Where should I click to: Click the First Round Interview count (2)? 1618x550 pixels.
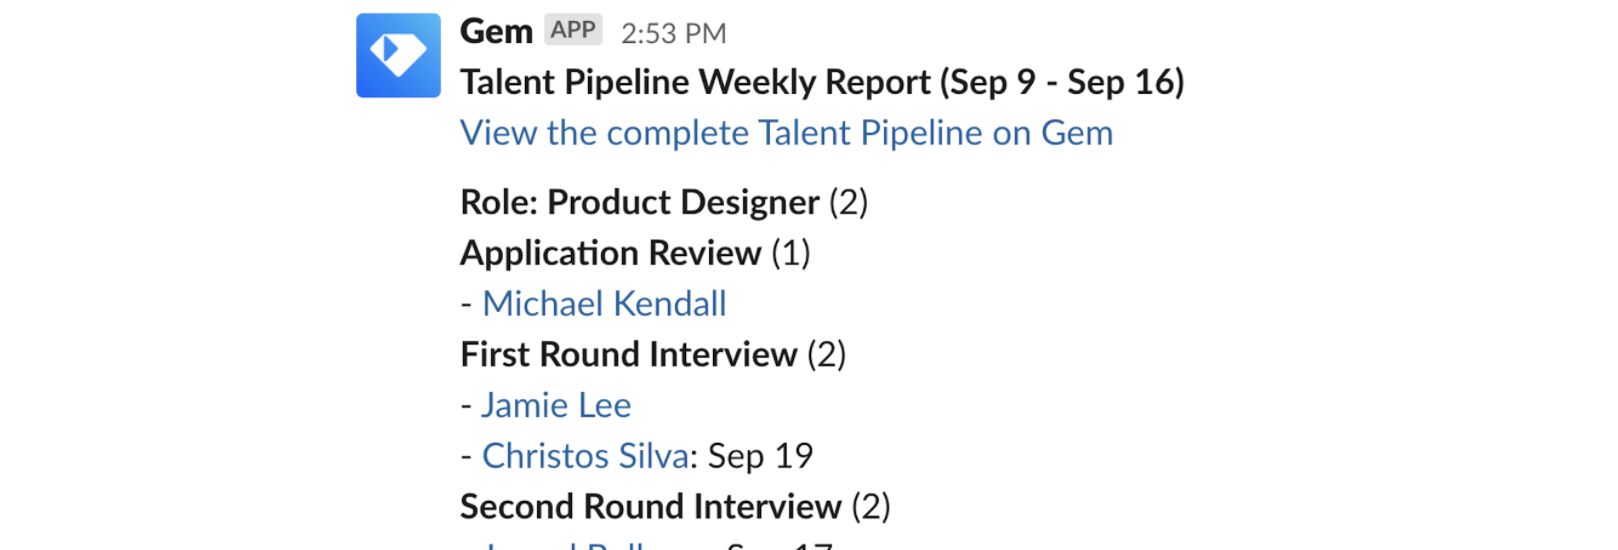coord(826,354)
